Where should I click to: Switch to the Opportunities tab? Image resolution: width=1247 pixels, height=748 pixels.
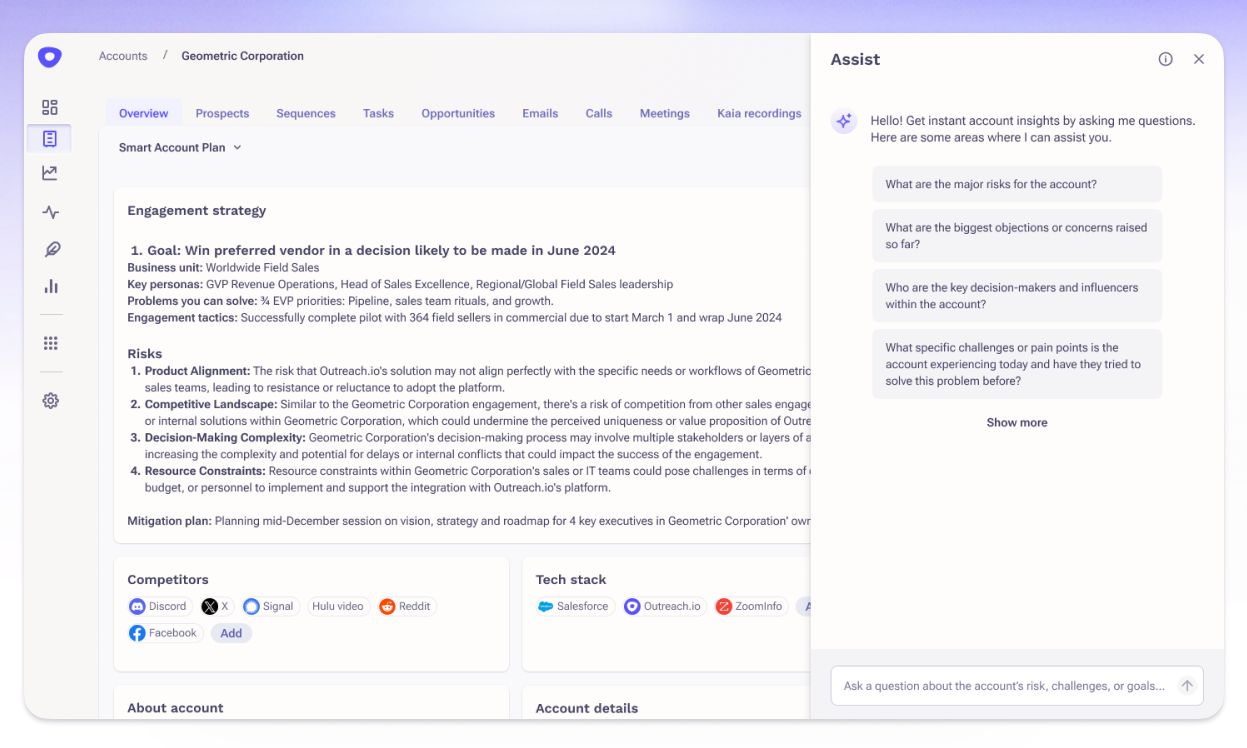(458, 113)
